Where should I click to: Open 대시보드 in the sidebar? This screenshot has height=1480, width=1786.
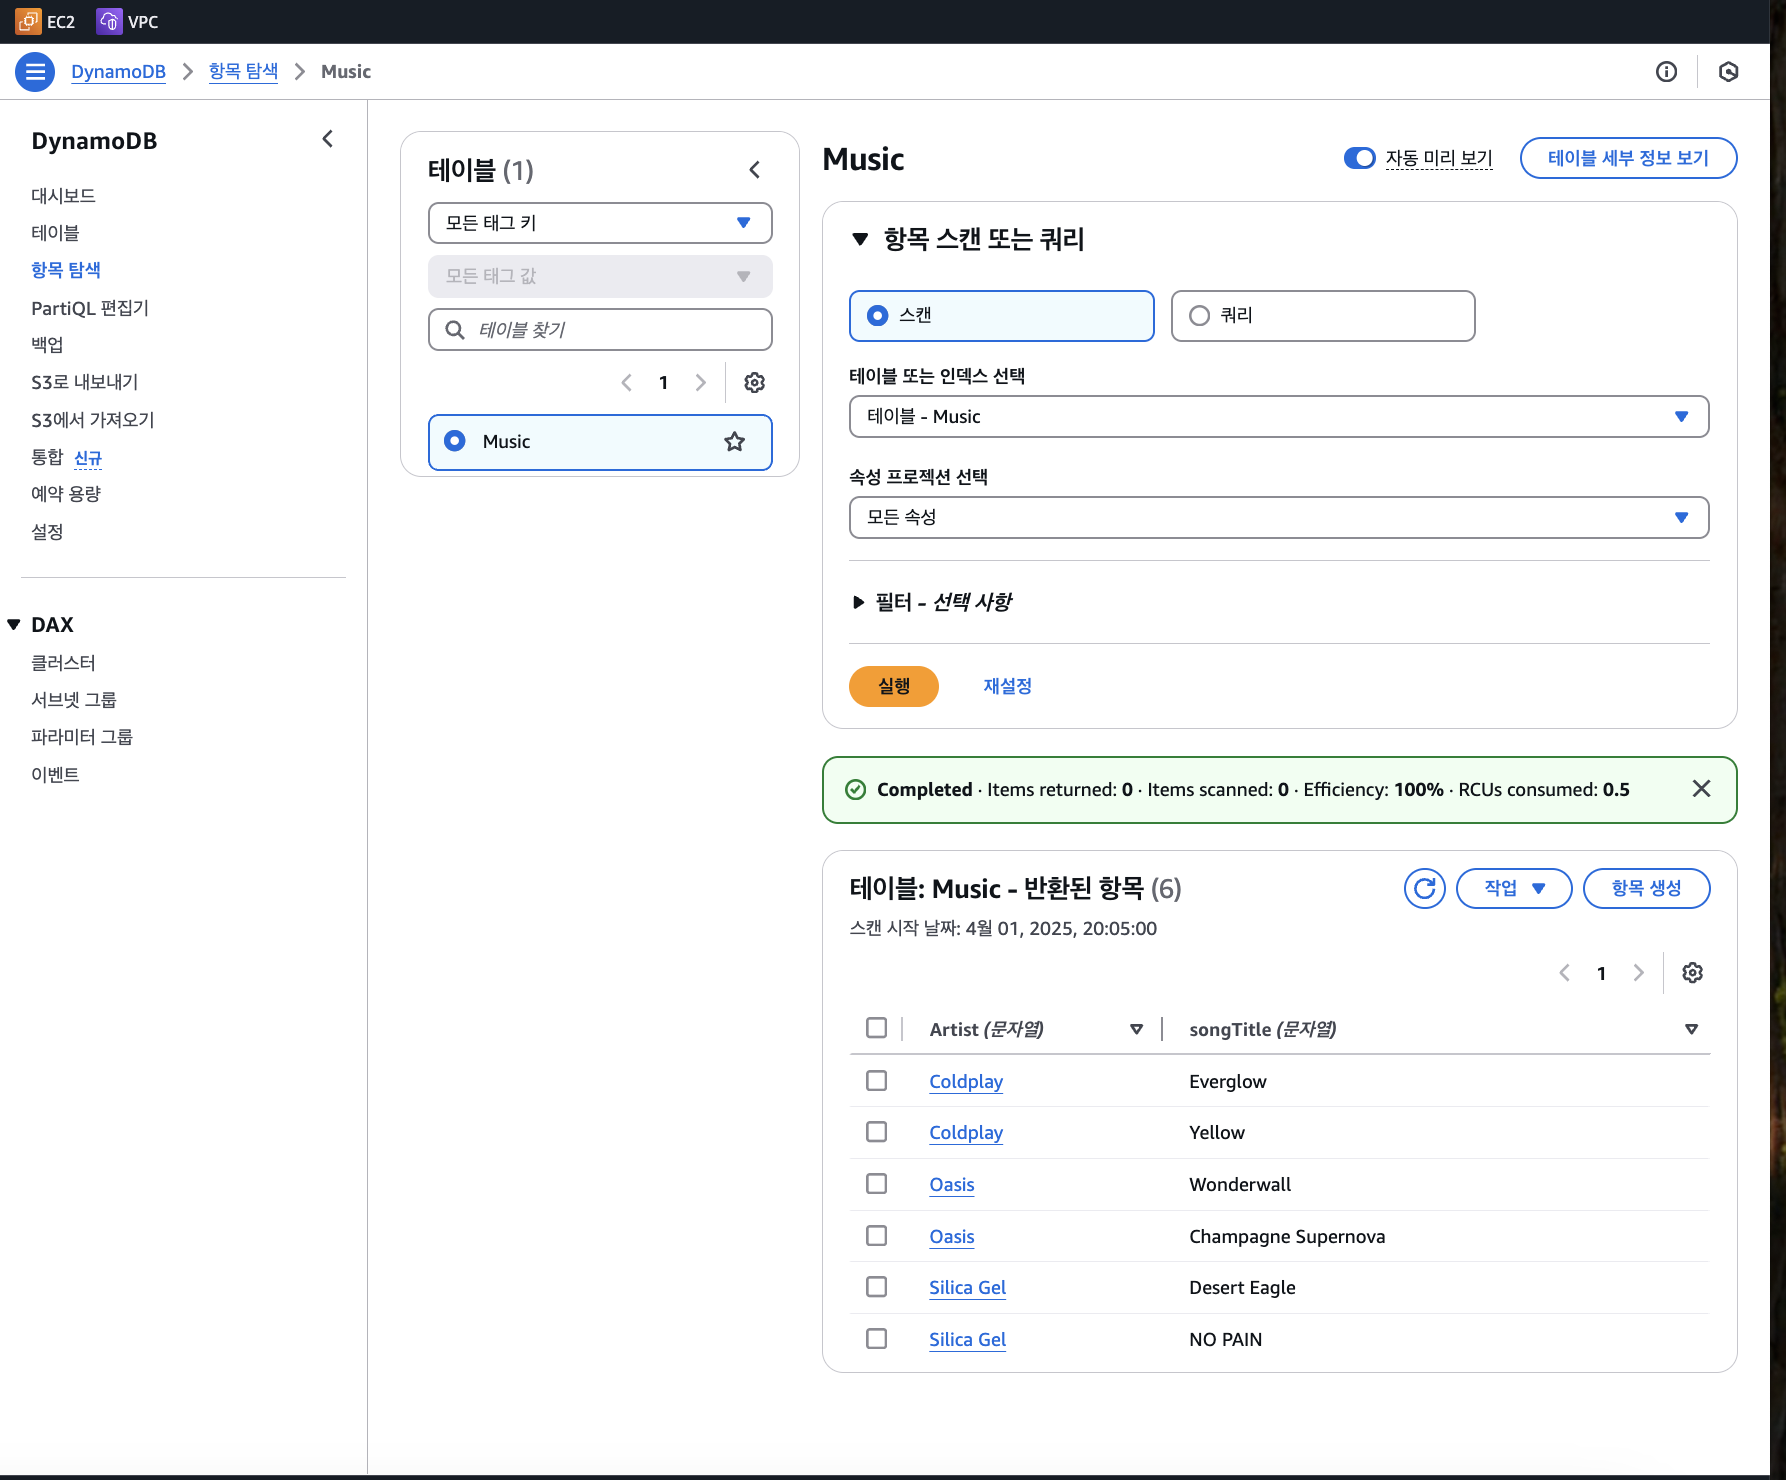63,196
